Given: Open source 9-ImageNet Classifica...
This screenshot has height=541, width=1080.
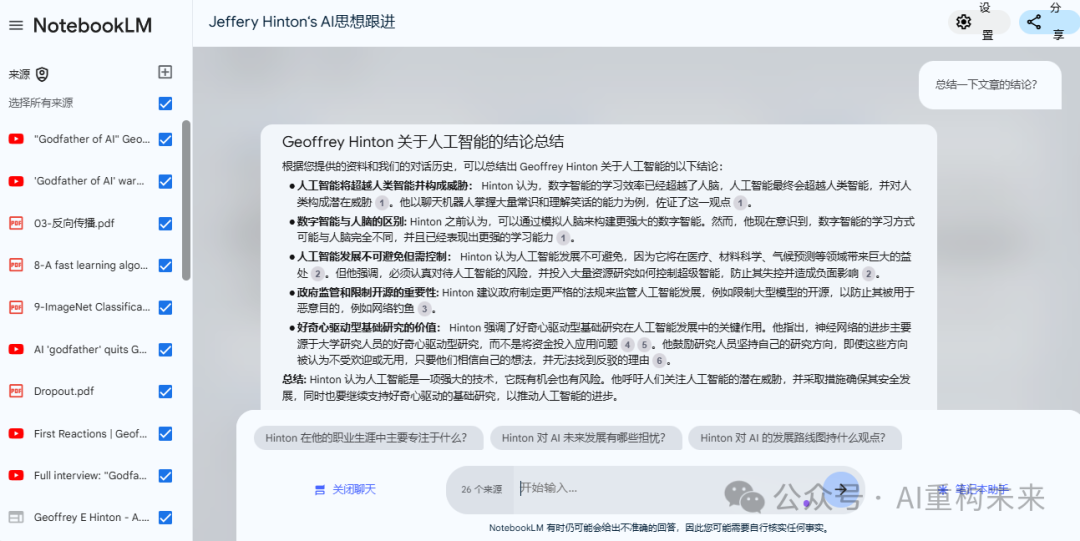Looking at the screenshot, I should [92, 307].
